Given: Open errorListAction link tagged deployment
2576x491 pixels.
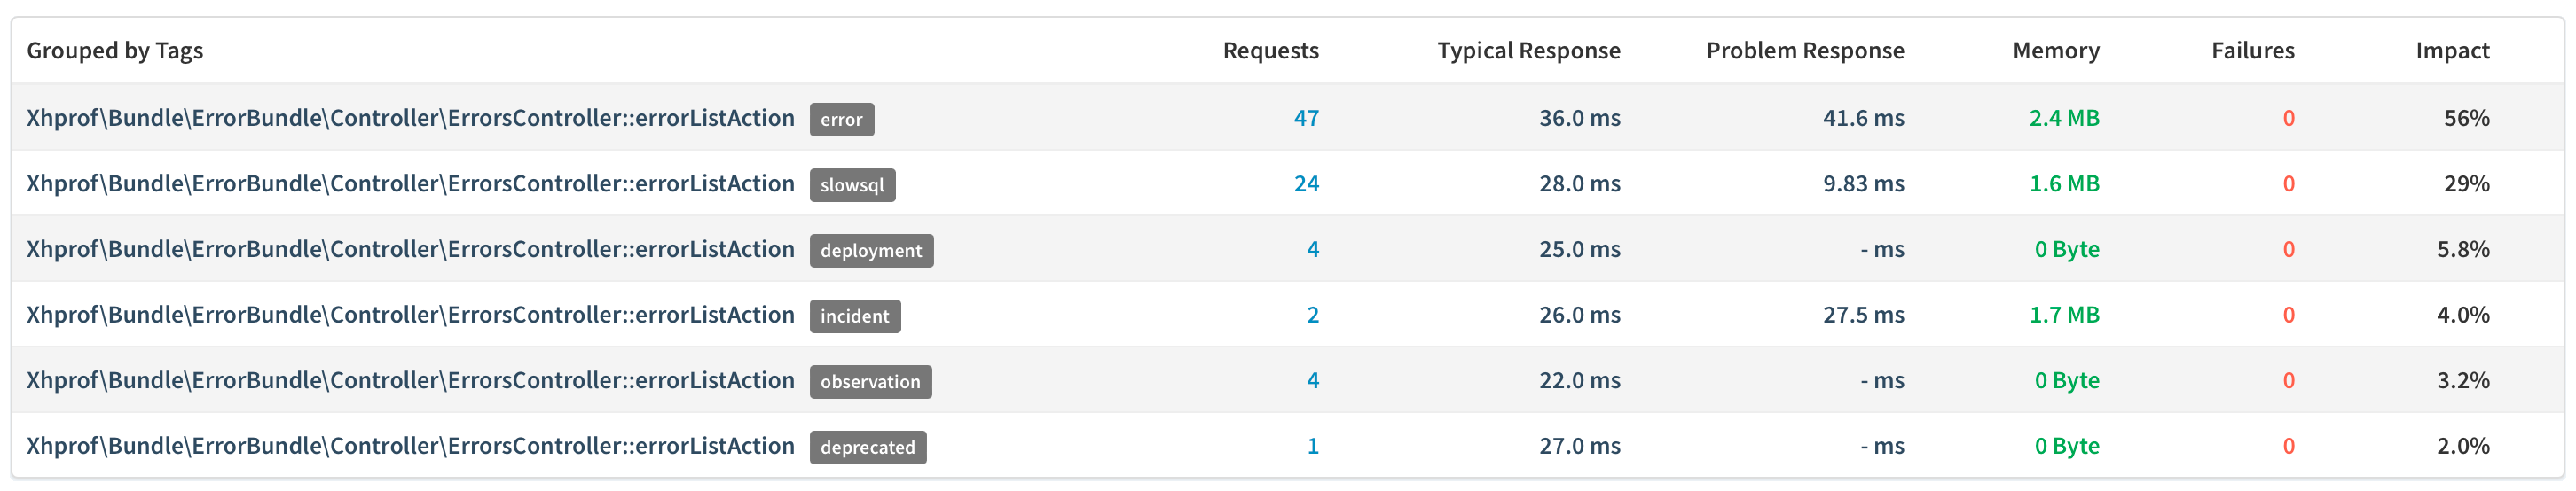Looking at the screenshot, I should (x=410, y=249).
